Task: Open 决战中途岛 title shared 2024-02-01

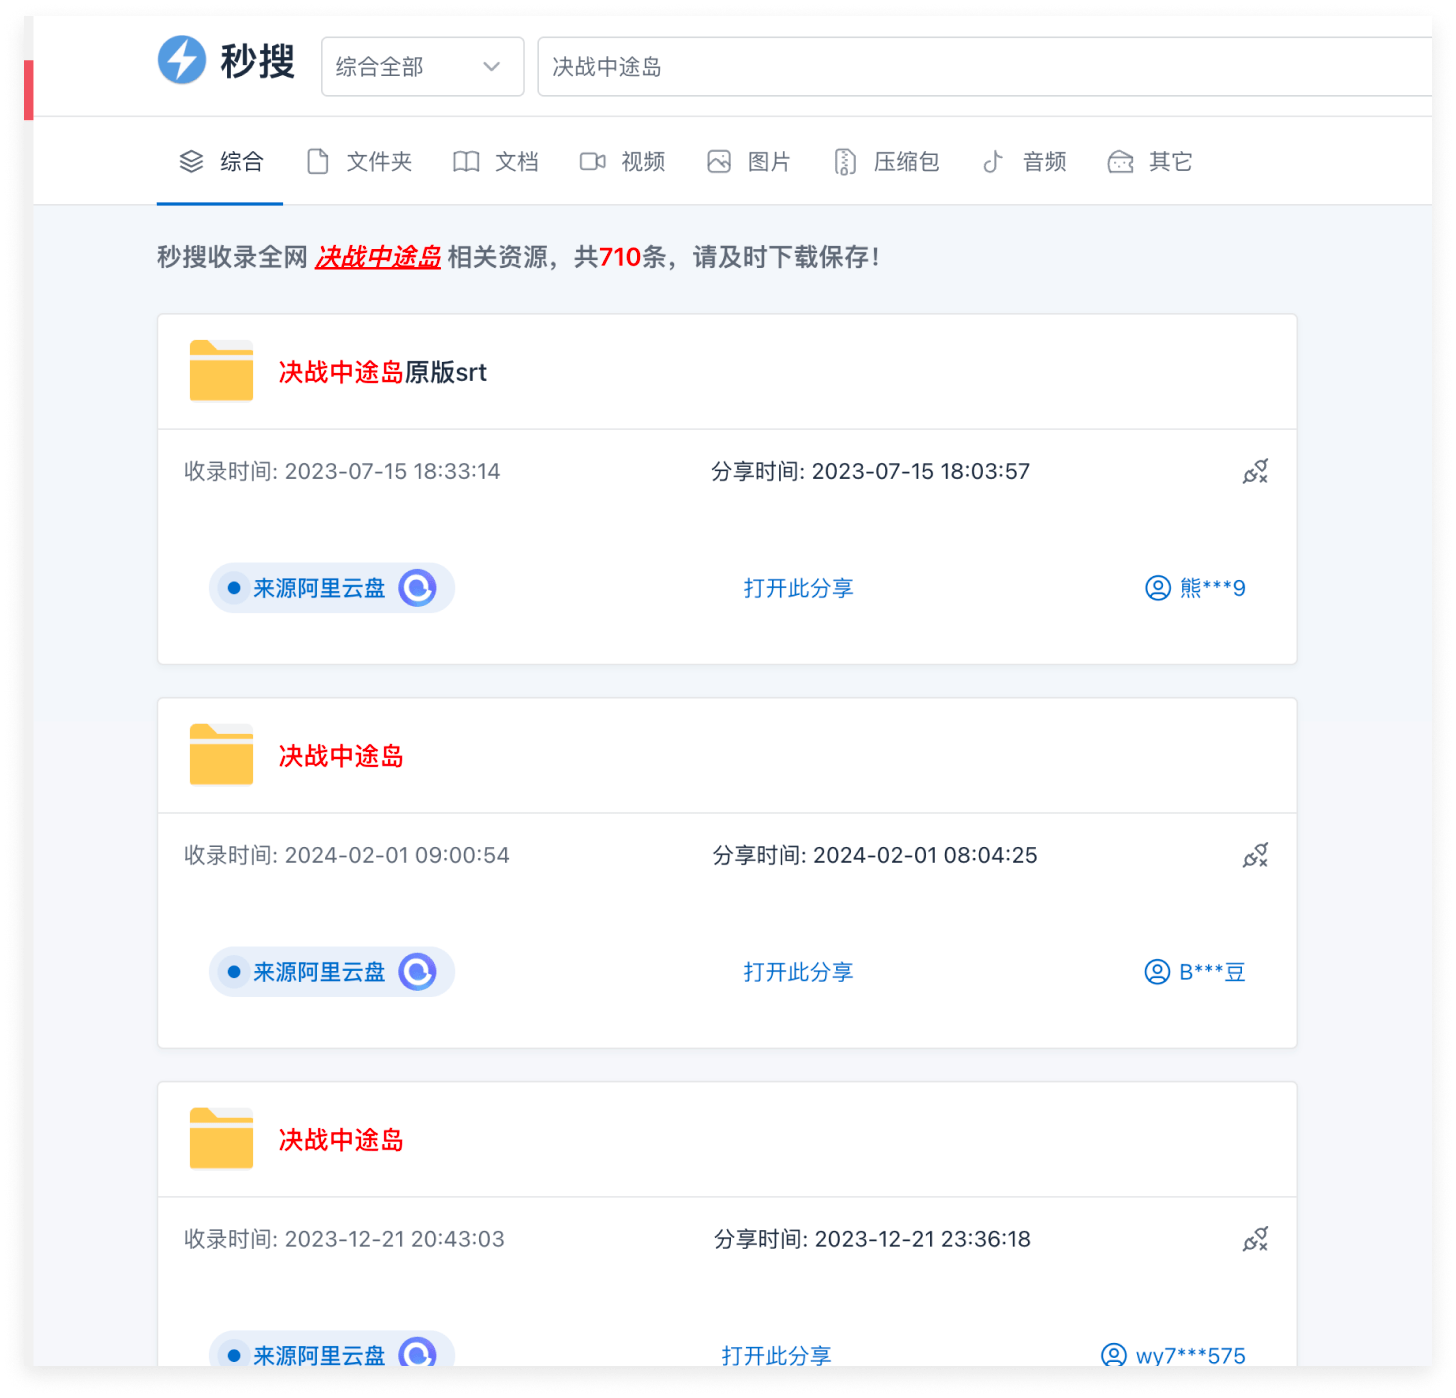Action: [x=341, y=756]
